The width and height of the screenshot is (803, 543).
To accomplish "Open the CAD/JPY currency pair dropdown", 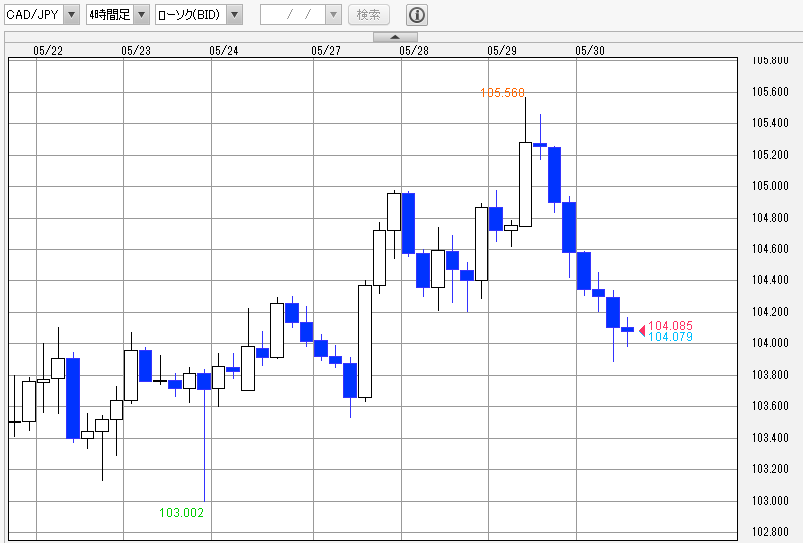I will coord(71,15).
